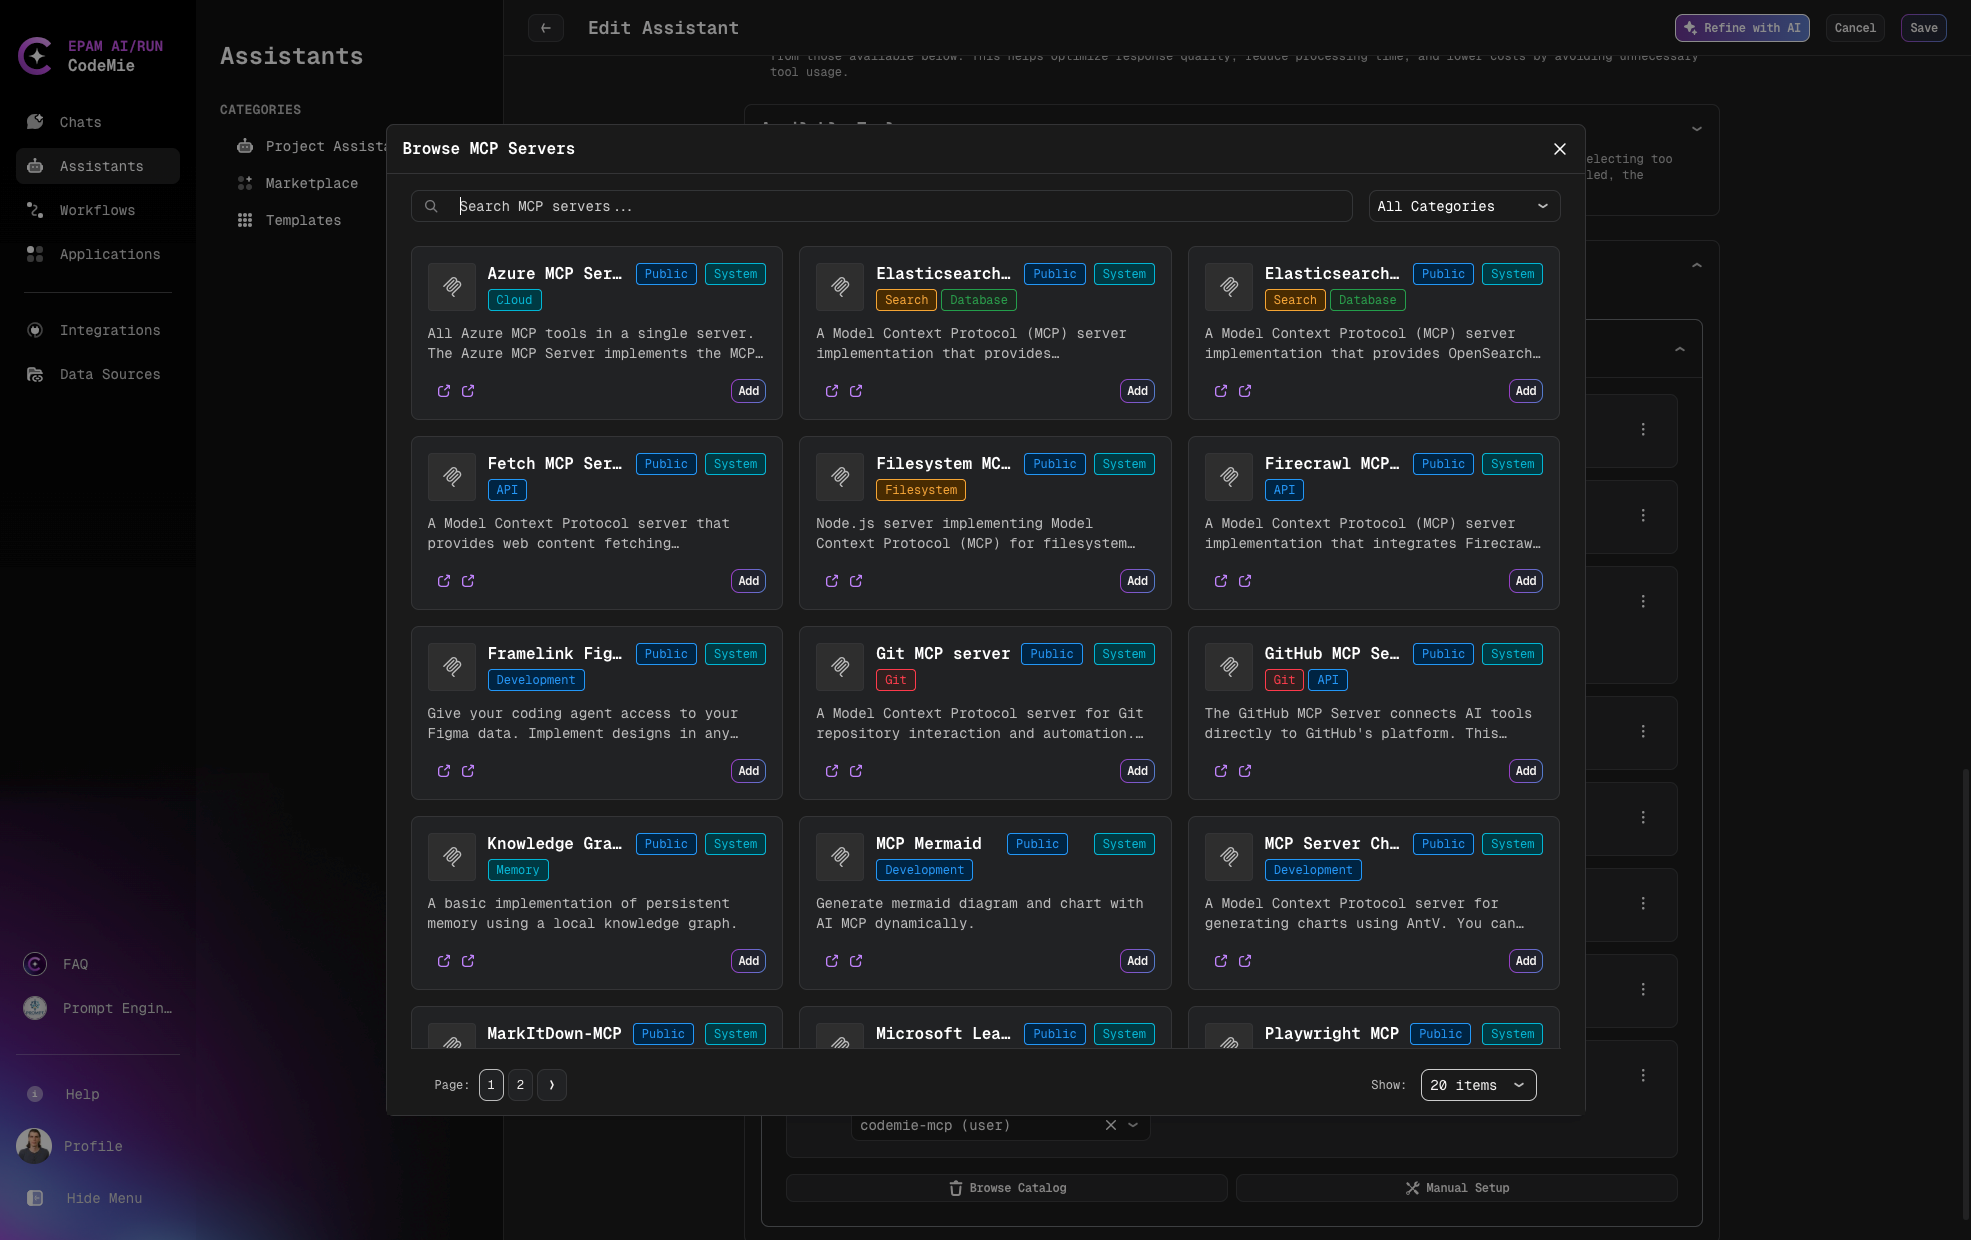1971x1240 pixels.
Task: Click the Integrations sidebar icon
Action: [x=35, y=330]
